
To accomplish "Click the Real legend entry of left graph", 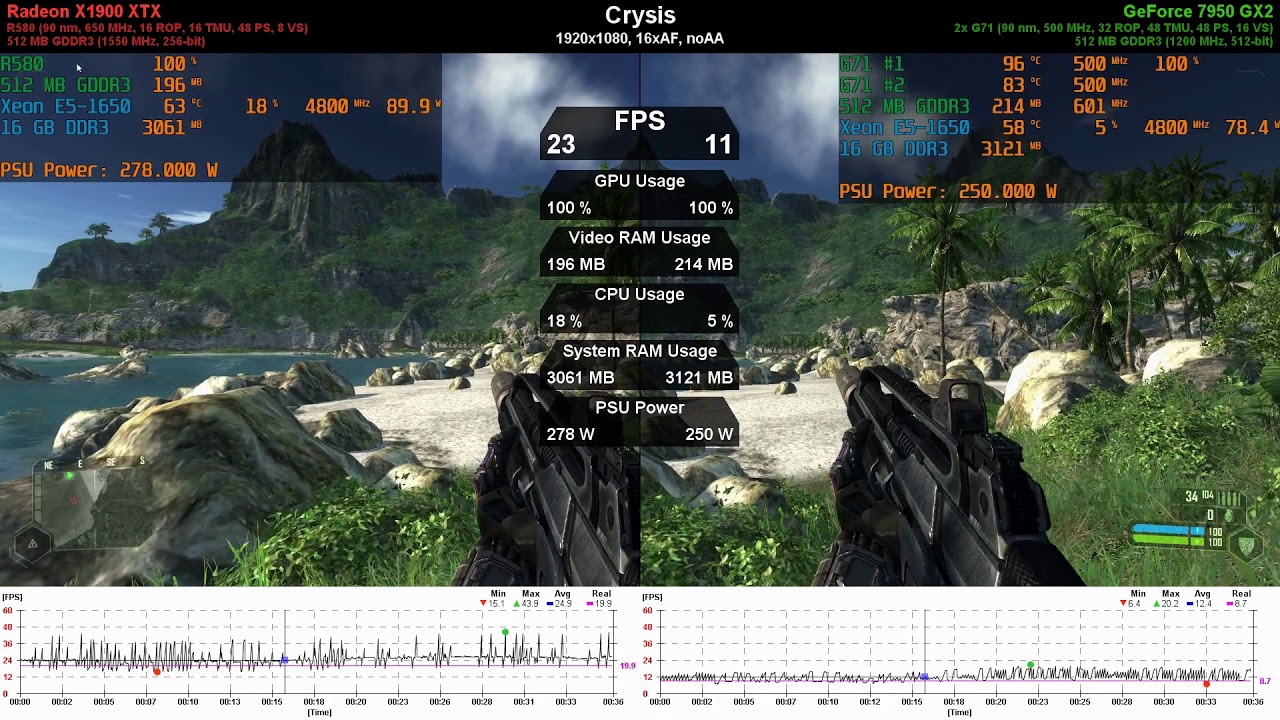I will tap(598, 604).
